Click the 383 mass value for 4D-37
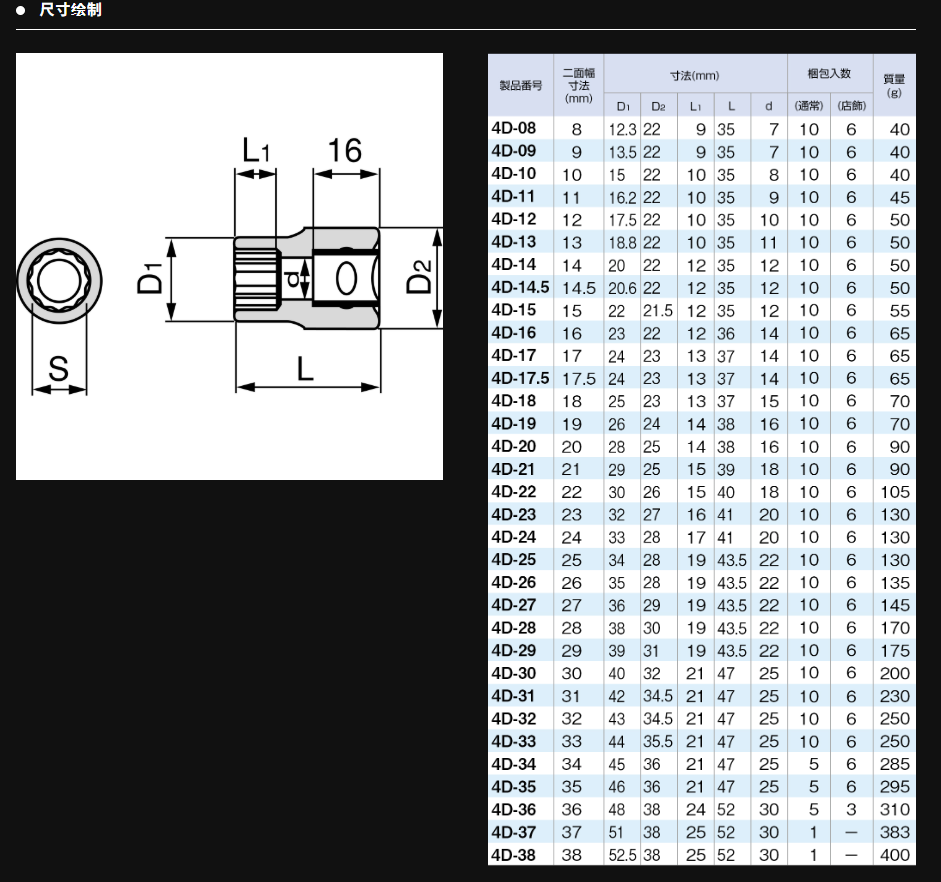 click(895, 832)
